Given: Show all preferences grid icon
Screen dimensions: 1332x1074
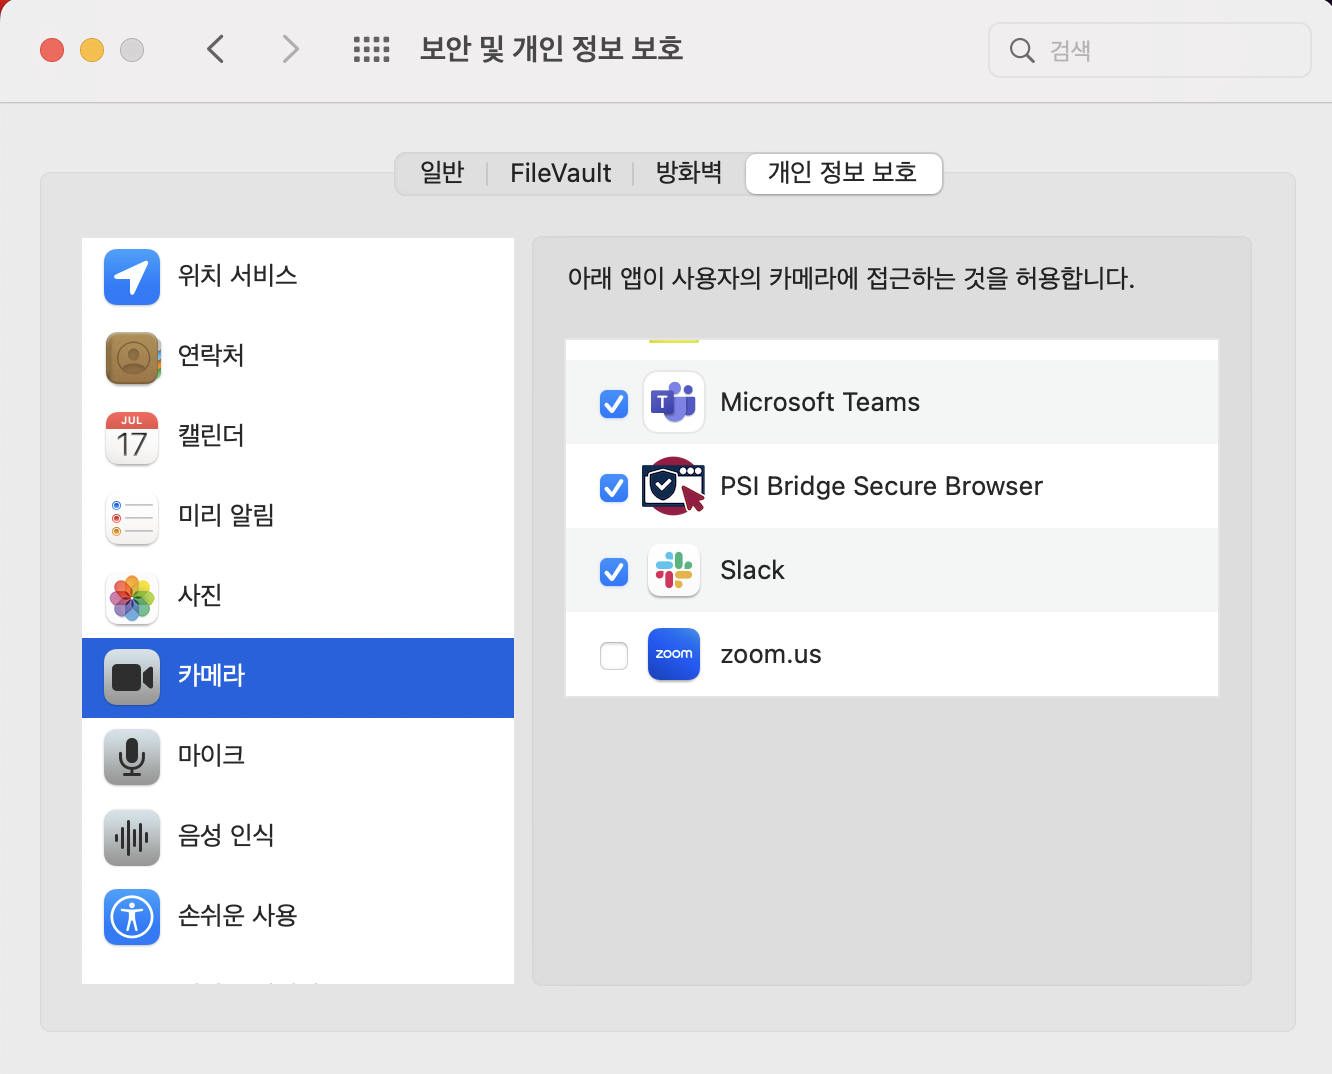Looking at the screenshot, I should [372, 49].
